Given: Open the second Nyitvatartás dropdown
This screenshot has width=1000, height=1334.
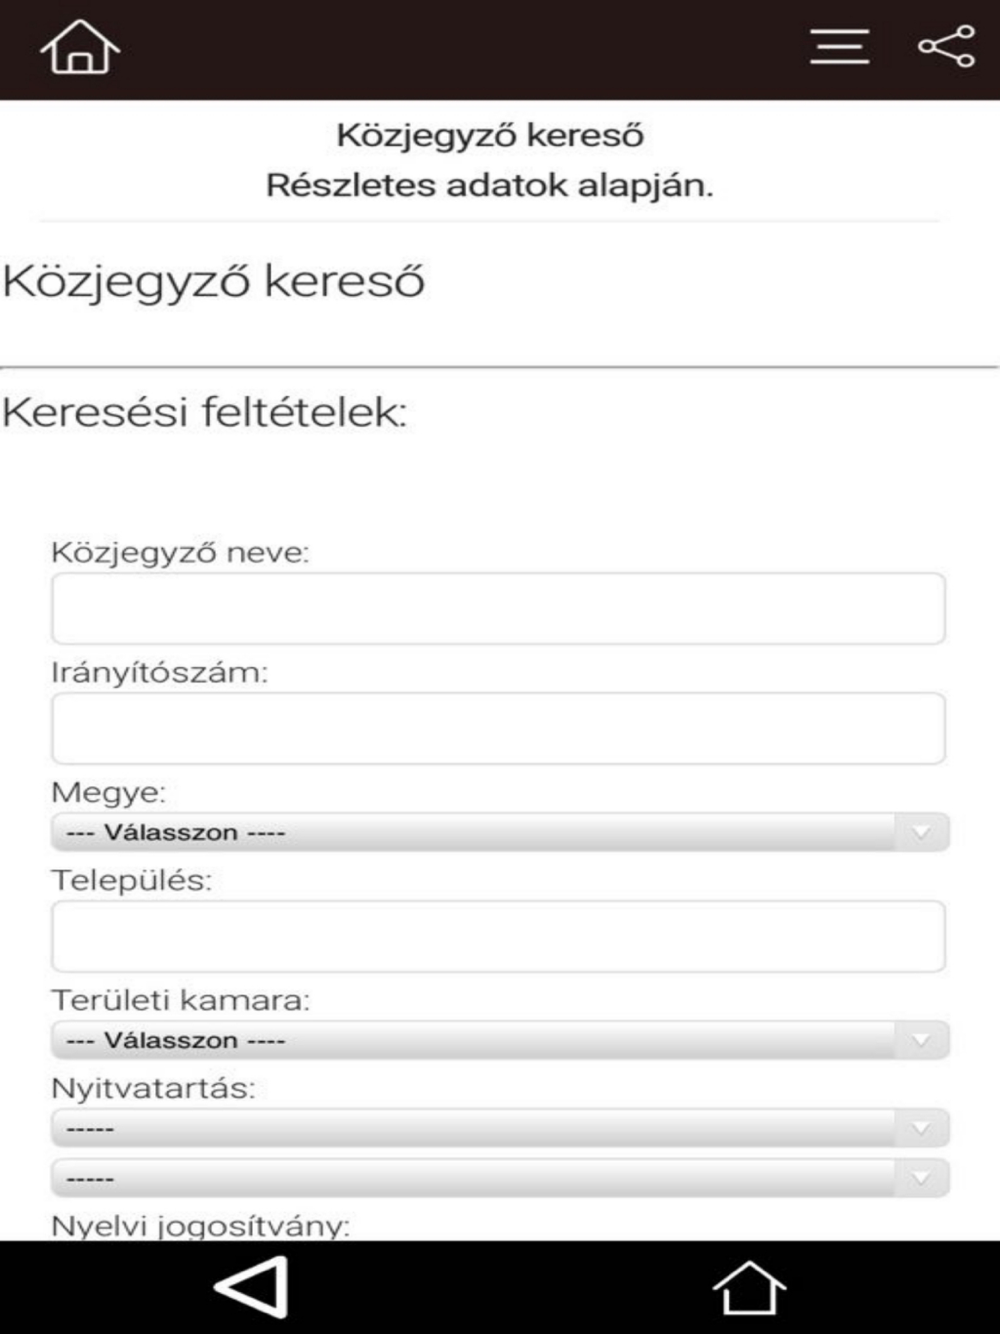Looking at the screenshot, I should click(498, 1178).
